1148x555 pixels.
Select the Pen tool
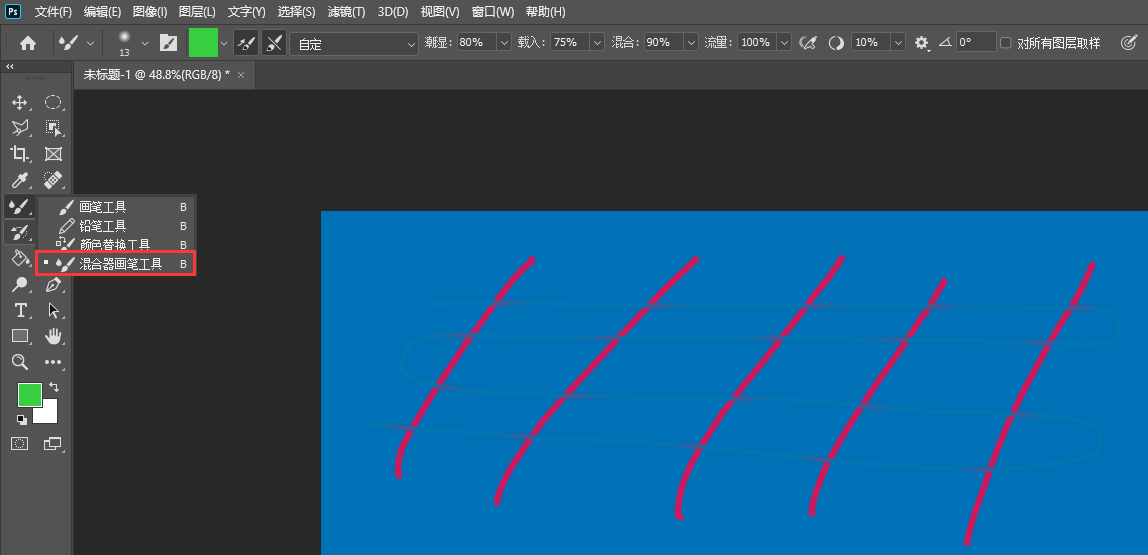pos(53,284)
